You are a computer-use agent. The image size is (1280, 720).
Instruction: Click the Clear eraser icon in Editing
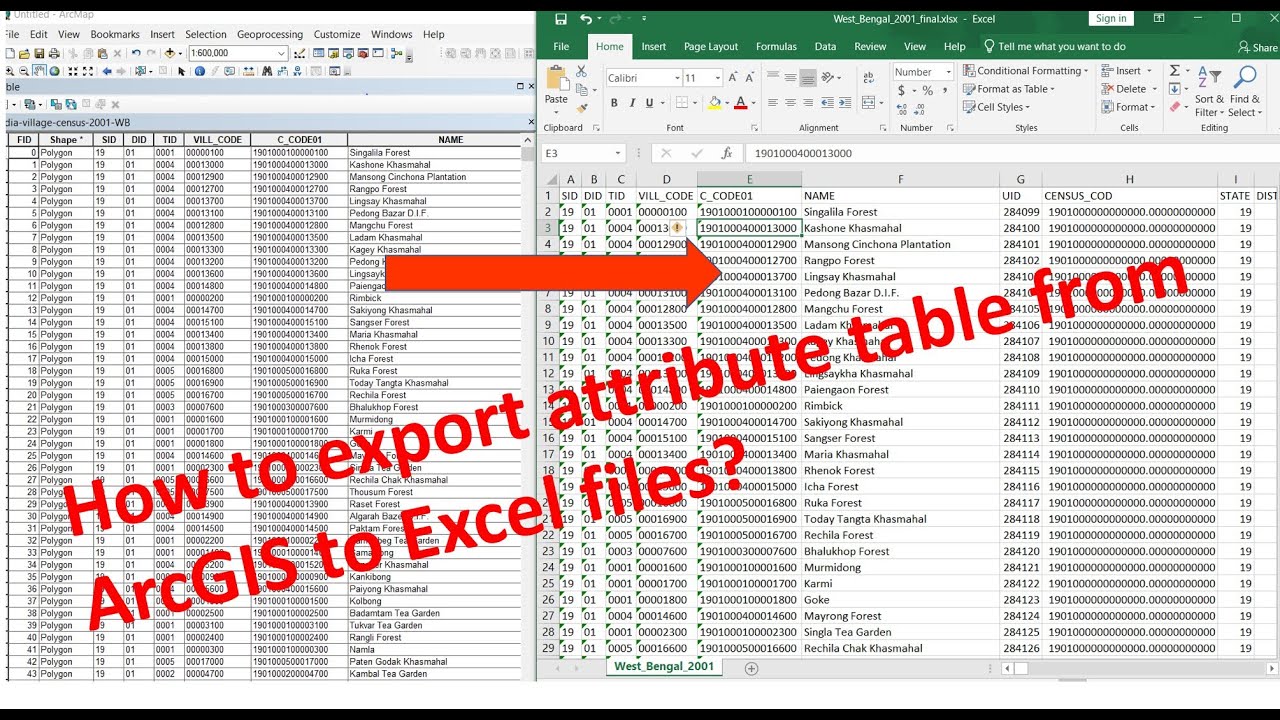(x=1174, y=106)
